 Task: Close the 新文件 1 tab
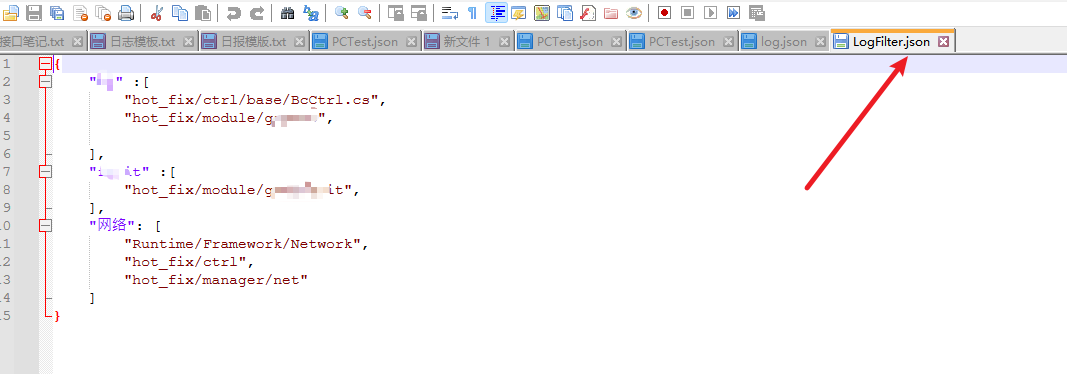pyautogui.click(x=504, y=41)
